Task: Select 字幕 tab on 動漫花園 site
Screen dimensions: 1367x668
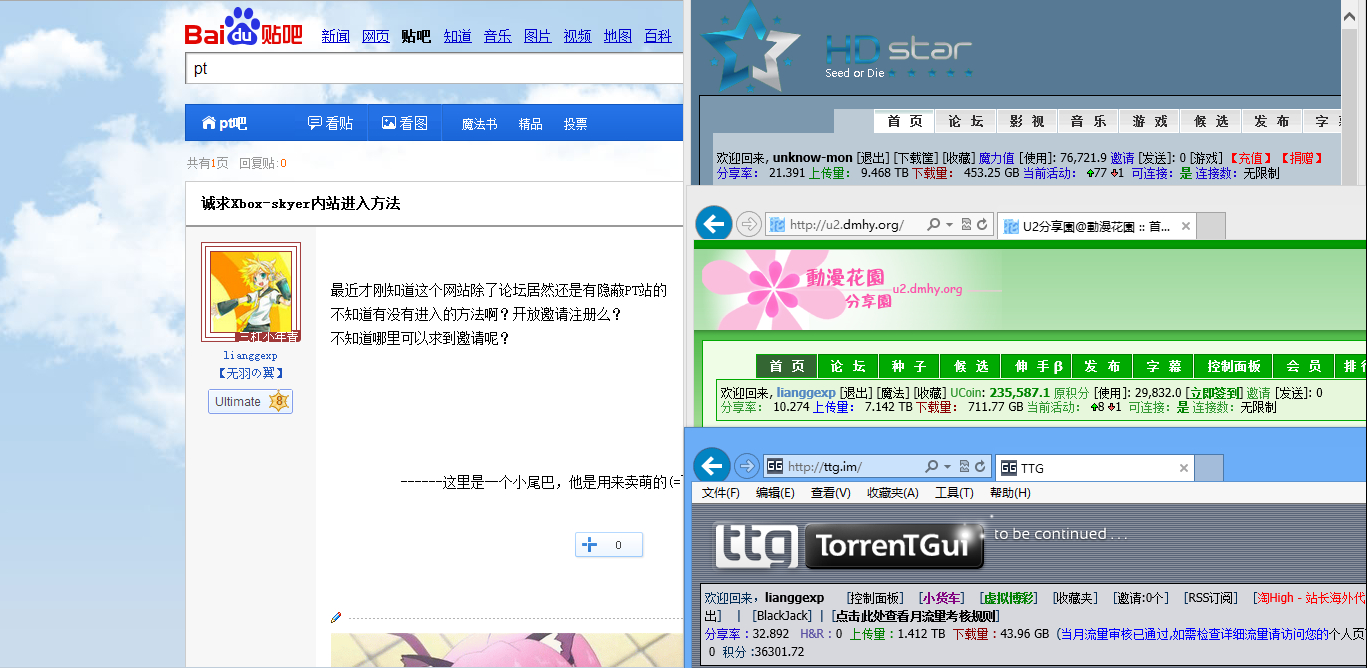Action: click(x=1164, y=366)
